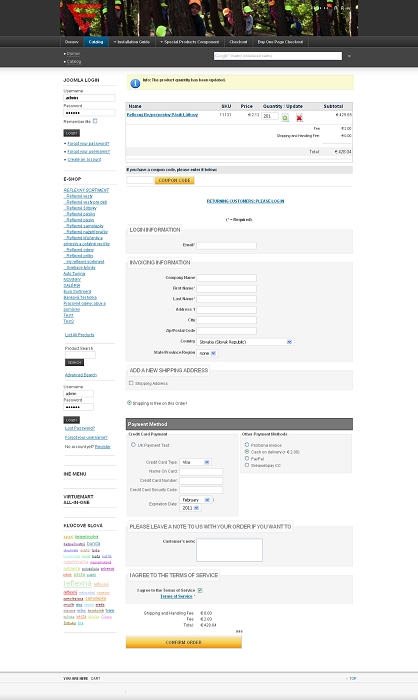This screenshot has height=700, width=418.
Task: Click the large 'reflexná' tag cloud keyword
Action: (x=77, y=583)
